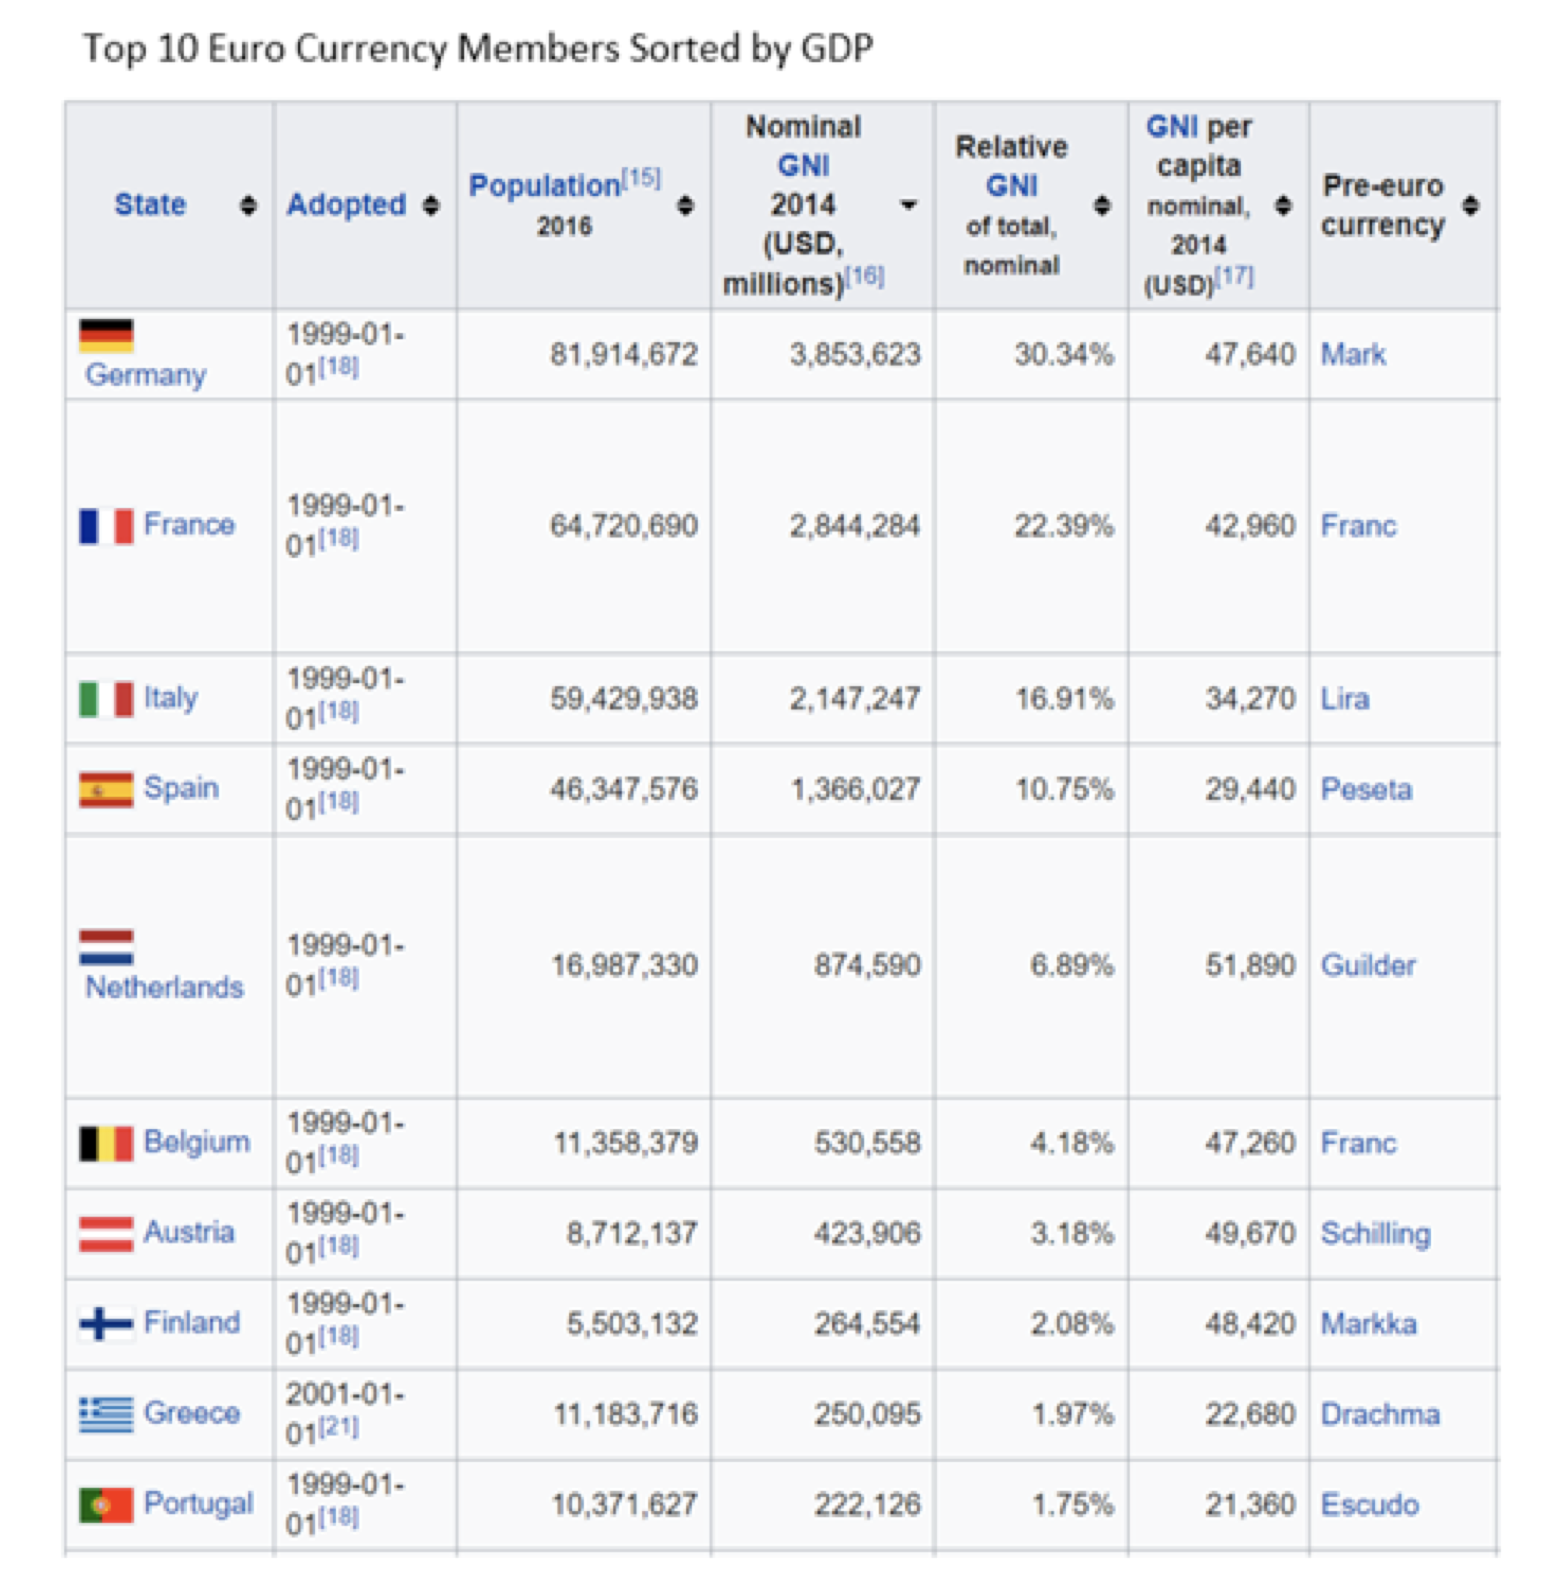
Task: Open footnote 21 reference for Greece
Action: 338,1426
